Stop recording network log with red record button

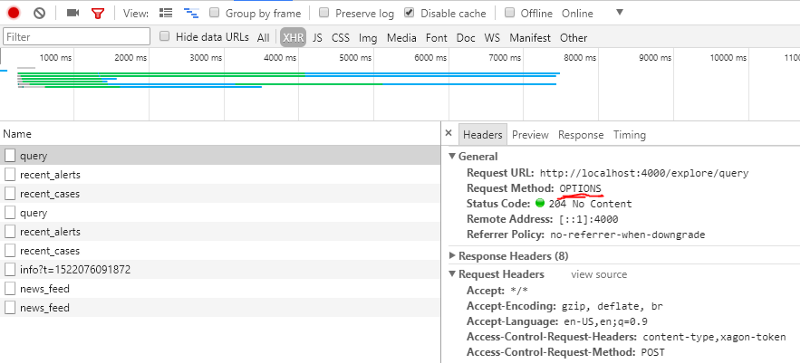(x=13, y=13)
